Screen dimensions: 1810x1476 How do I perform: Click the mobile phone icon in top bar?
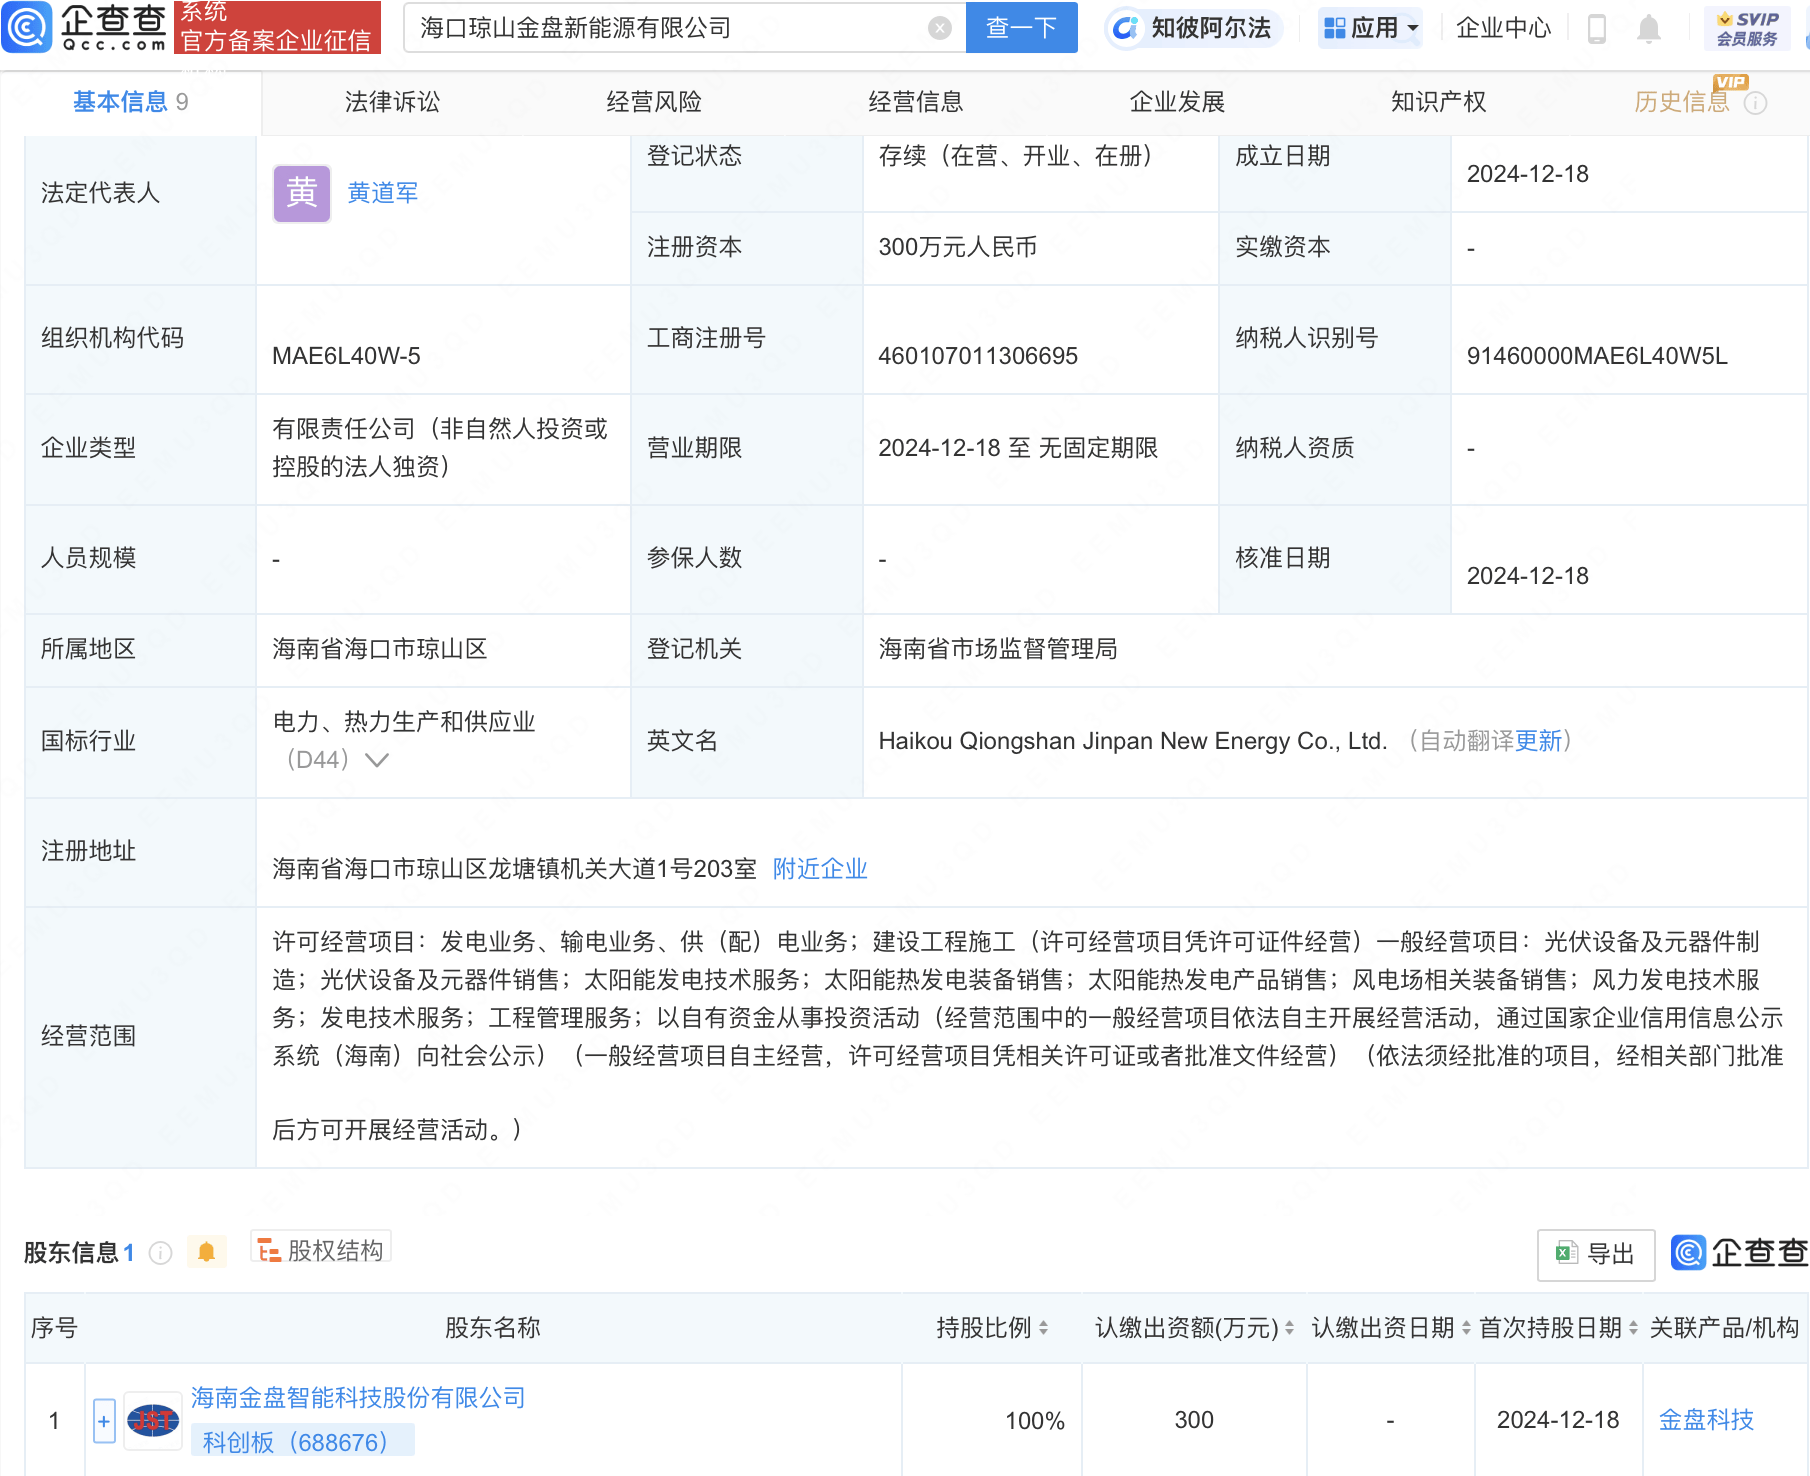1597,28
